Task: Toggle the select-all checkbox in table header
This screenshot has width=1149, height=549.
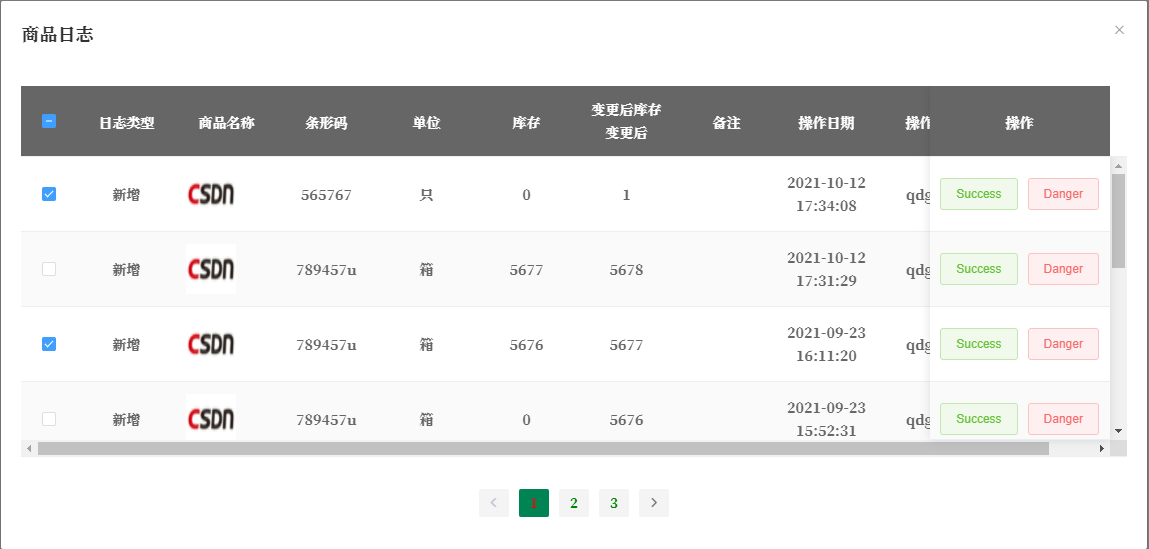Action: (49, 122)
